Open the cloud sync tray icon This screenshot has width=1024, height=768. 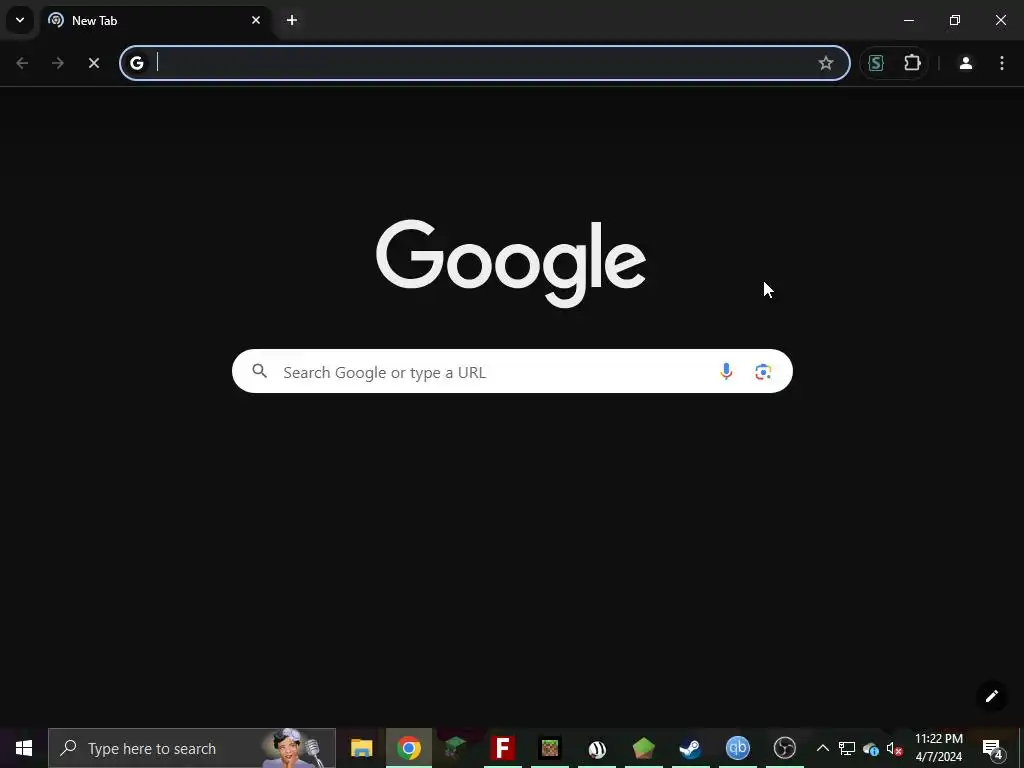(871, 748)
